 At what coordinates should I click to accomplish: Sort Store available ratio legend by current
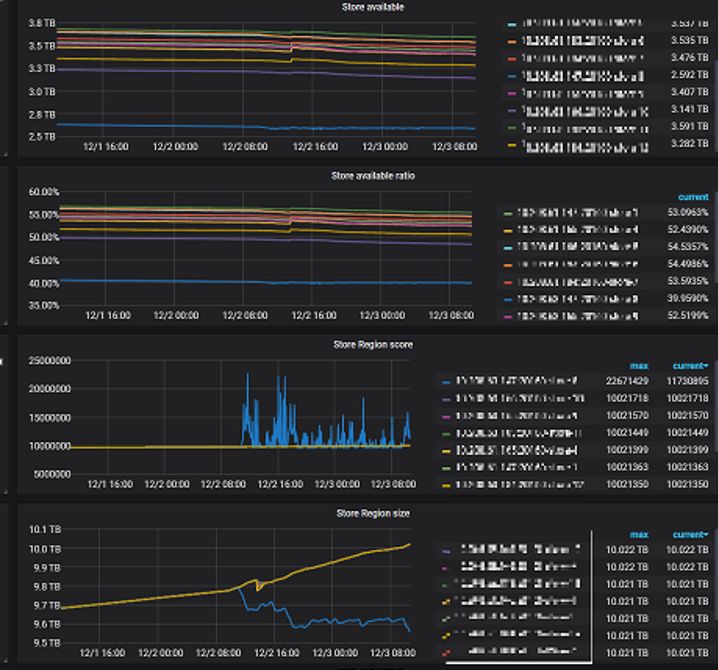tap(693, 197)
